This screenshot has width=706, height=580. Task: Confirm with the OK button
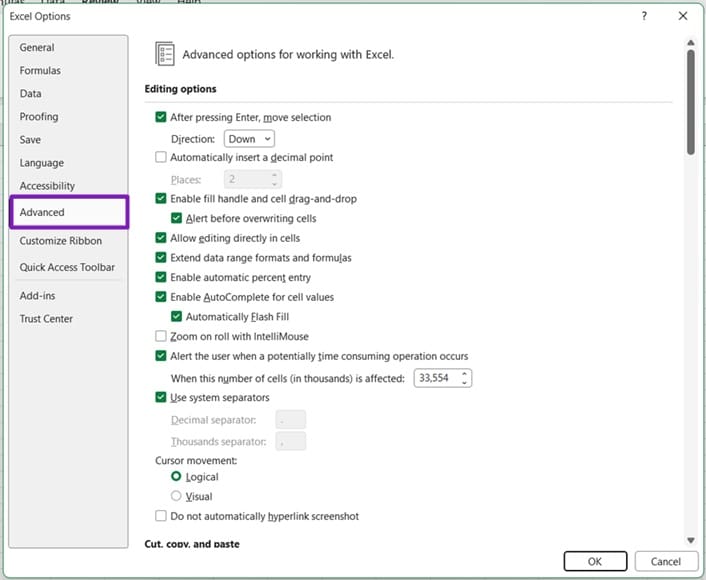595,561
